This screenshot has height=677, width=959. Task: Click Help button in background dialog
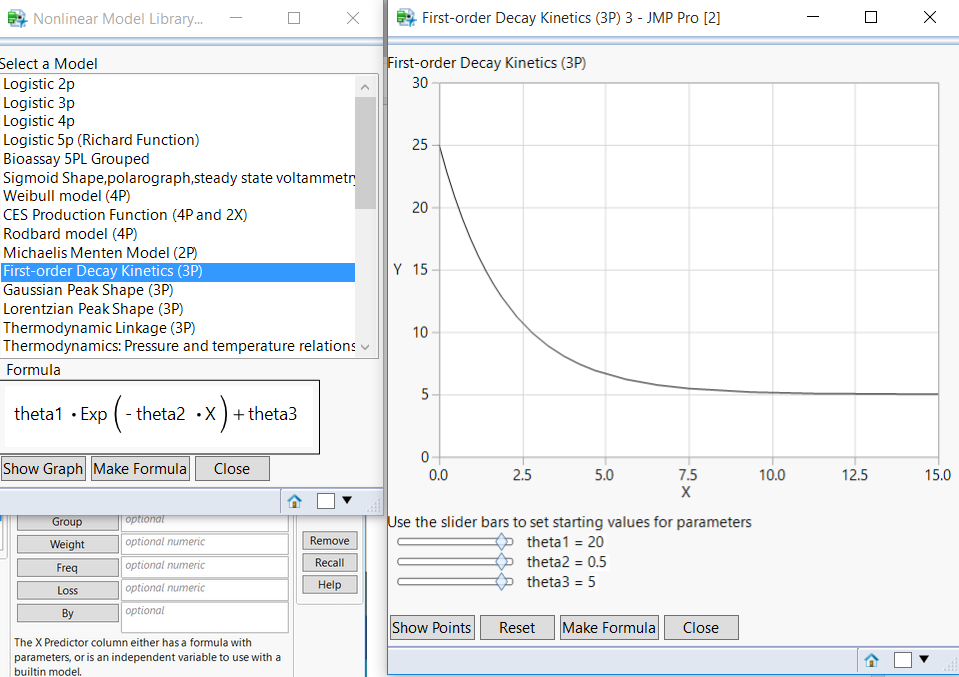pos(330,585)
